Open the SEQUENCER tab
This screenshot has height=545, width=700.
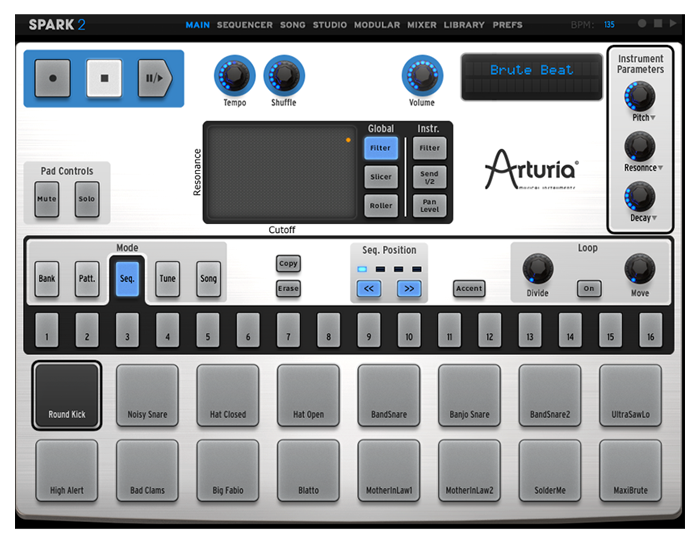[245, 25]
